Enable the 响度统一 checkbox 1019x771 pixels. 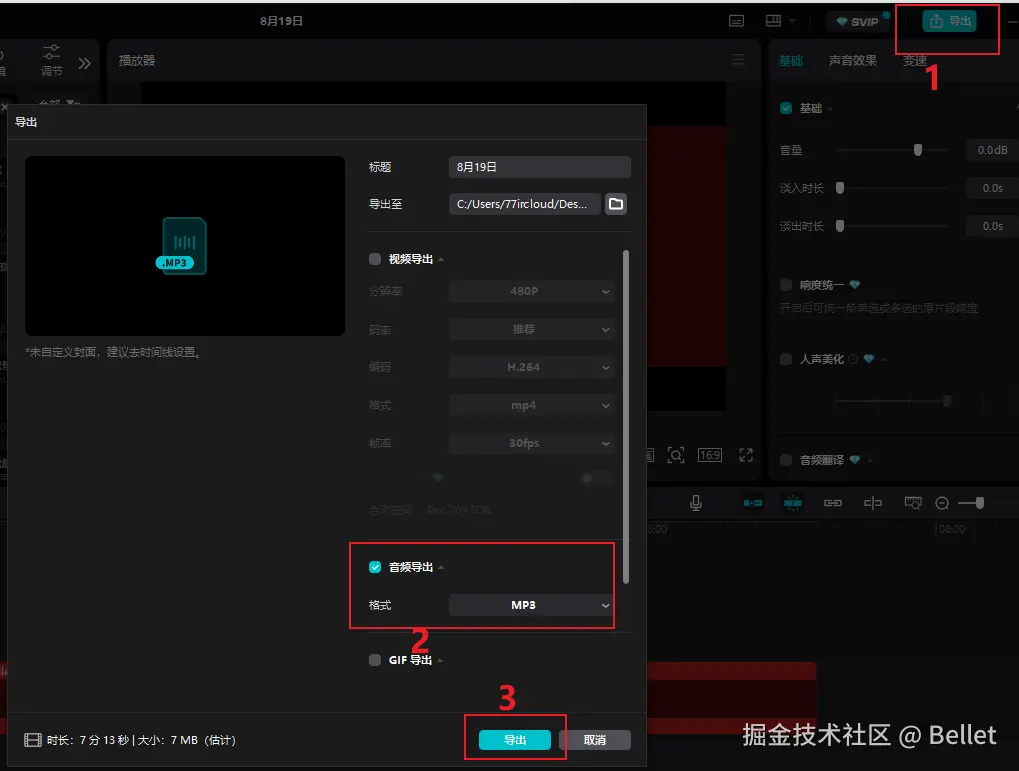786,285
